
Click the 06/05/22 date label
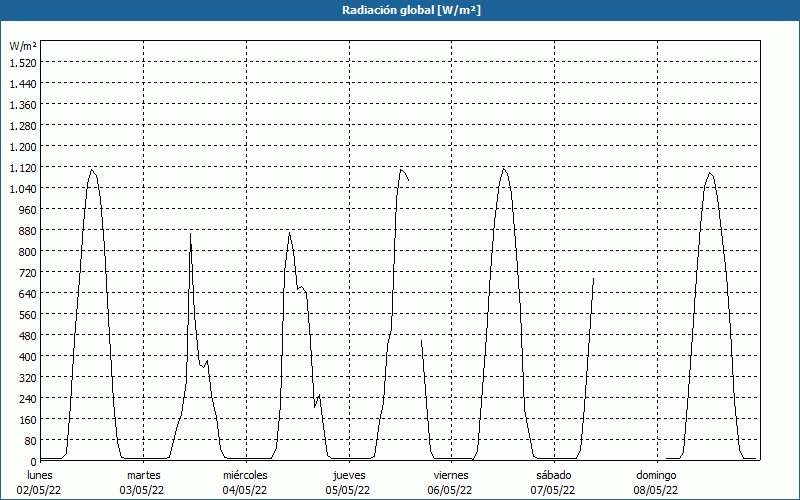coord(450,490)
